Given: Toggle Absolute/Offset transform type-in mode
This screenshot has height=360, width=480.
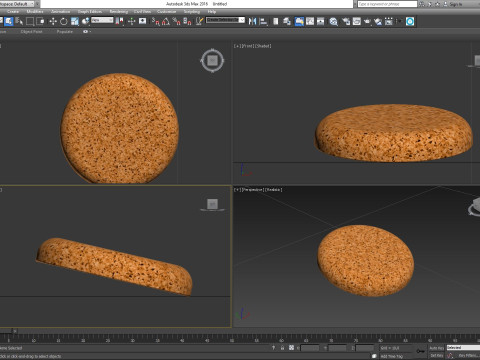Looking at the screenshot, I should click(x=291, y=348).
